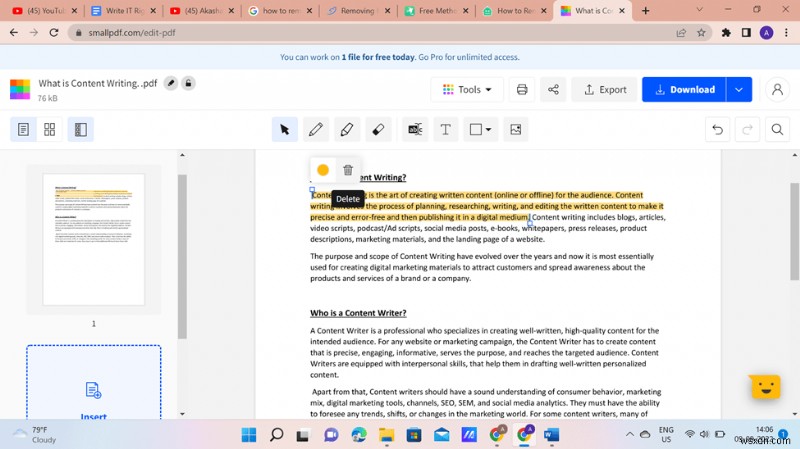Open Chrome tab search chevron
This screenshot has height=449, width=800.
click(699, 10)
